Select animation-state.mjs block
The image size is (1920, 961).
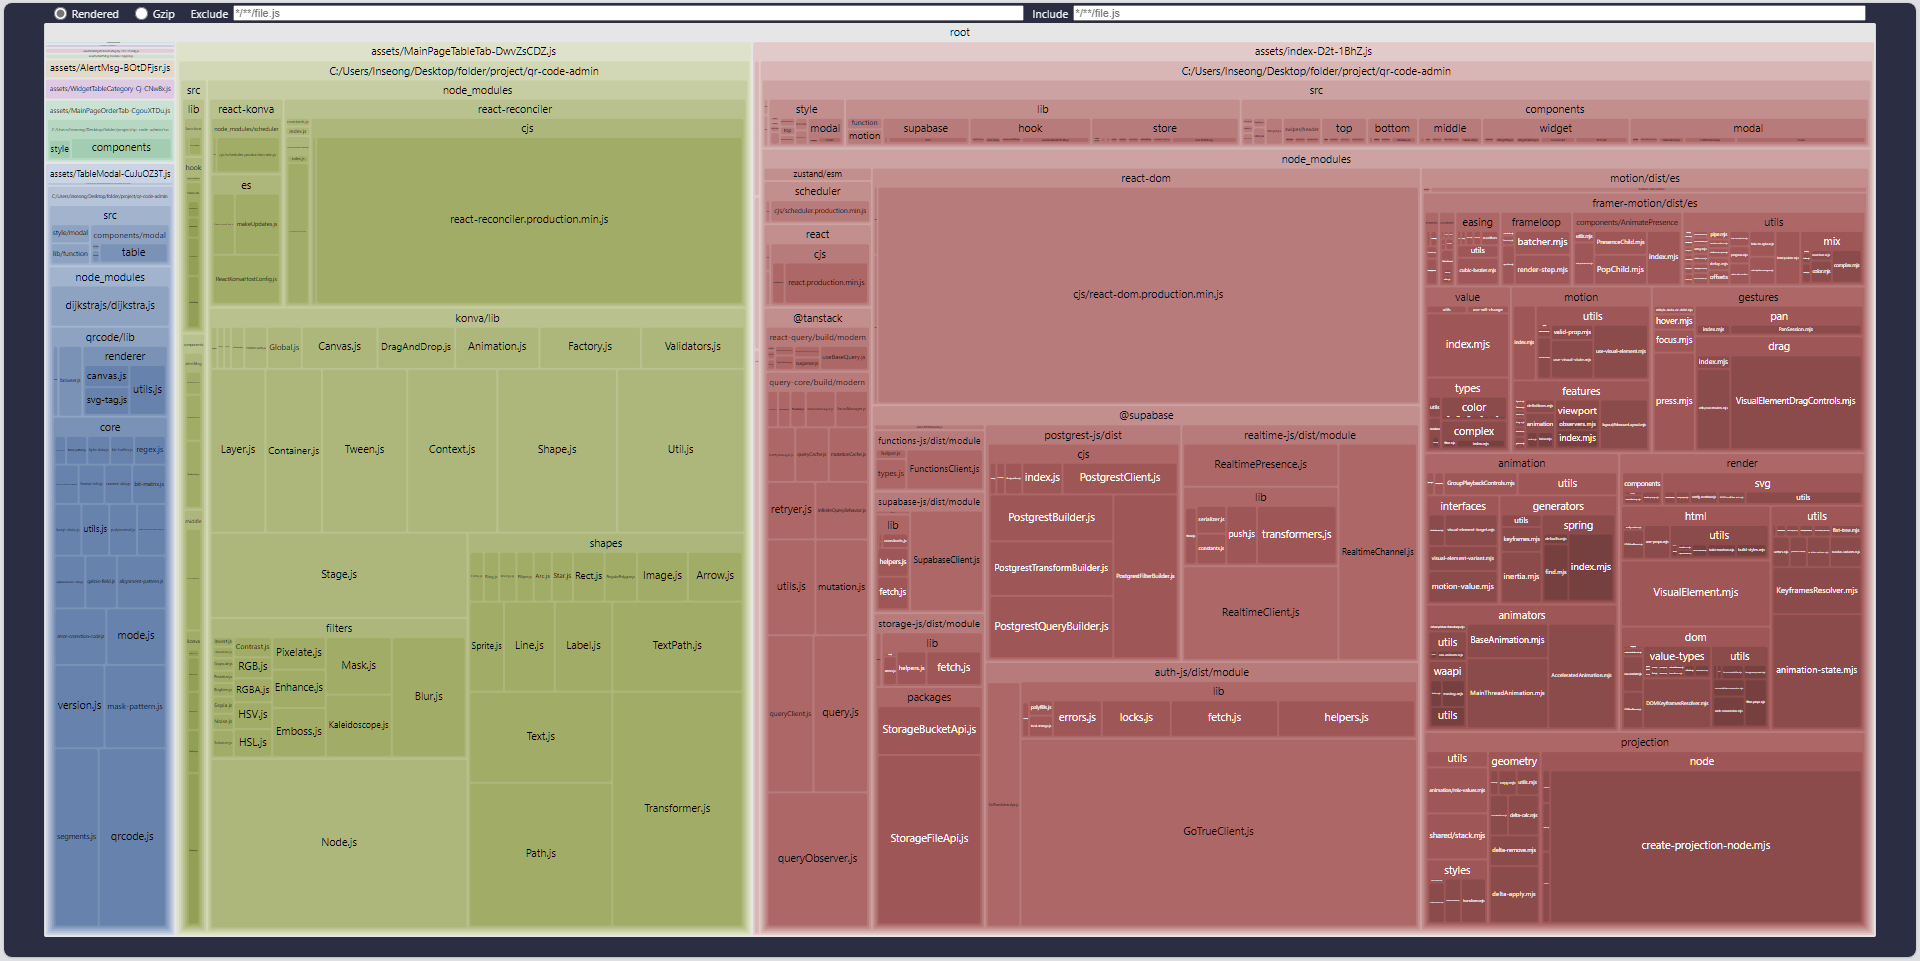[1816, 671]
